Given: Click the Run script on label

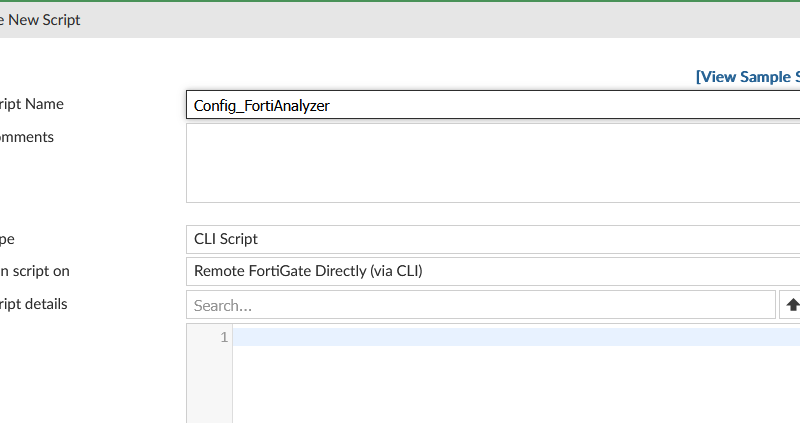Looking at the screenshot, I should 35,271.
